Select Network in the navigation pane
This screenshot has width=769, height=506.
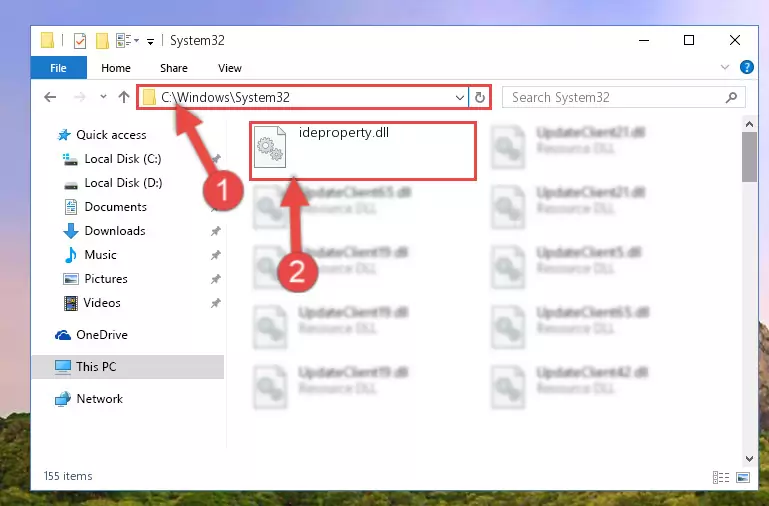point(99,399)
